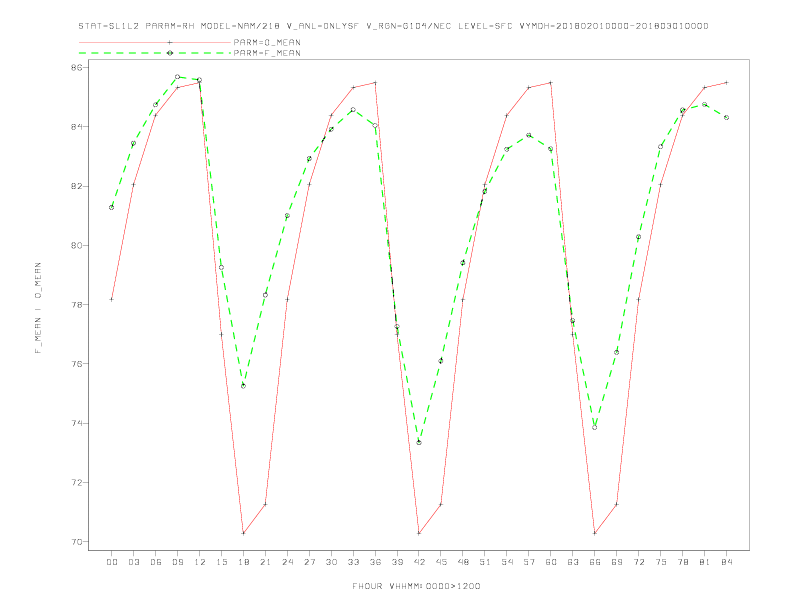Click the vertical axis title F_MEAN | O_MEAN
Viewport: 792px width, 612px height.
38,308
